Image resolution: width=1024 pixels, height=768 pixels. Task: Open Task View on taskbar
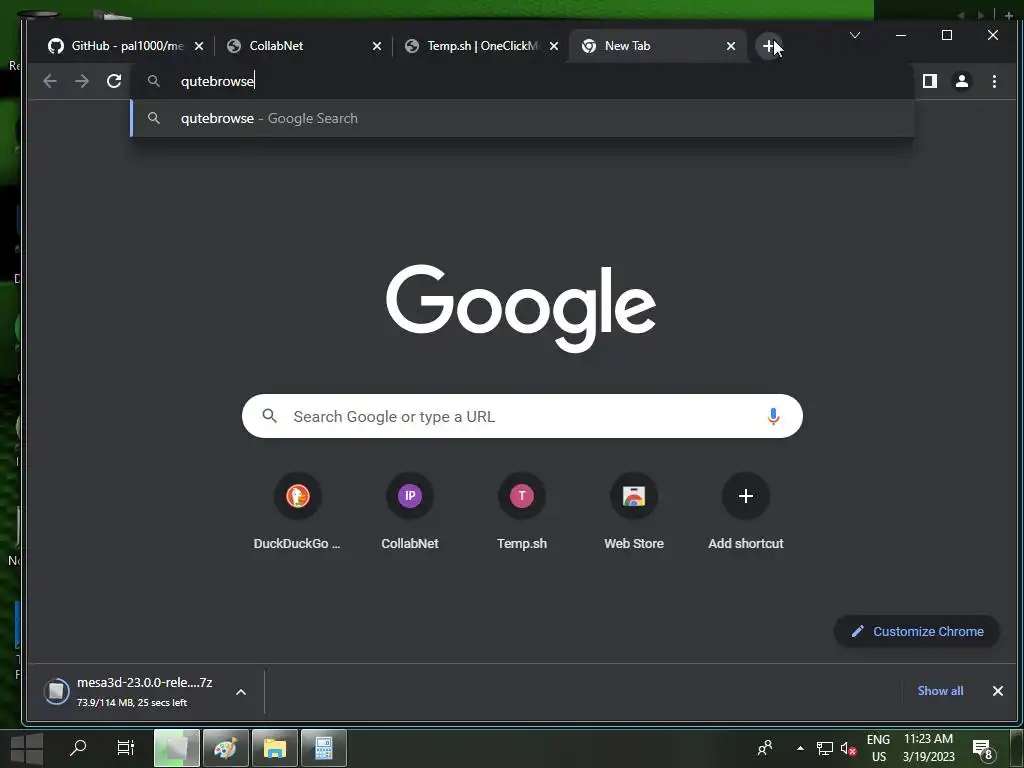[x=125, y=748]
